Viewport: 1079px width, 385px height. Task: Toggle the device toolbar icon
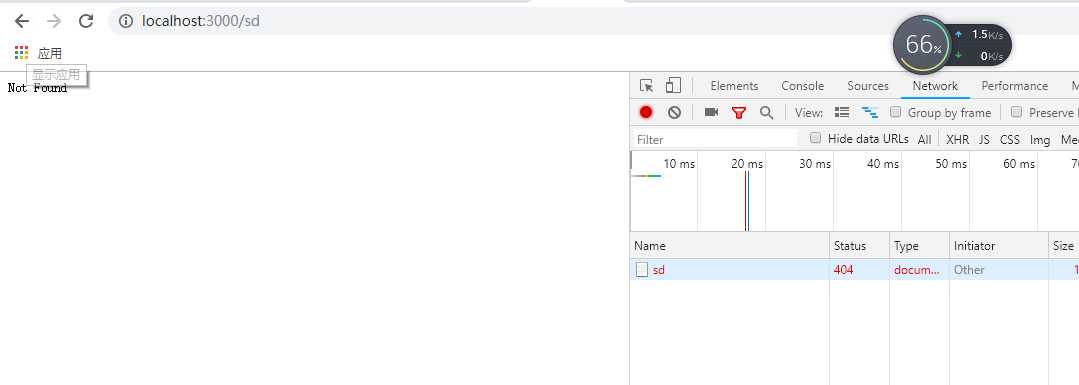(673, 85)
